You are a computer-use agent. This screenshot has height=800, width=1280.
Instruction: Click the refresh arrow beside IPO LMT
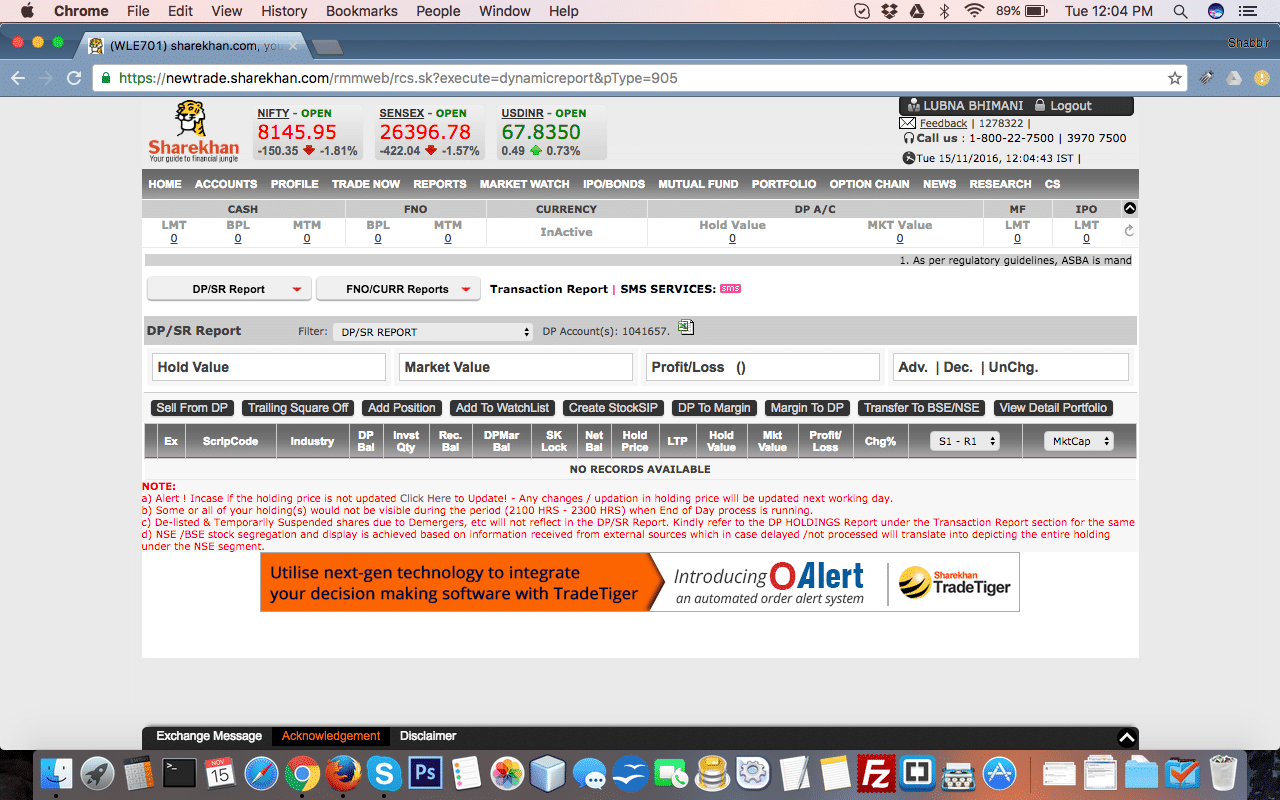1129,231
